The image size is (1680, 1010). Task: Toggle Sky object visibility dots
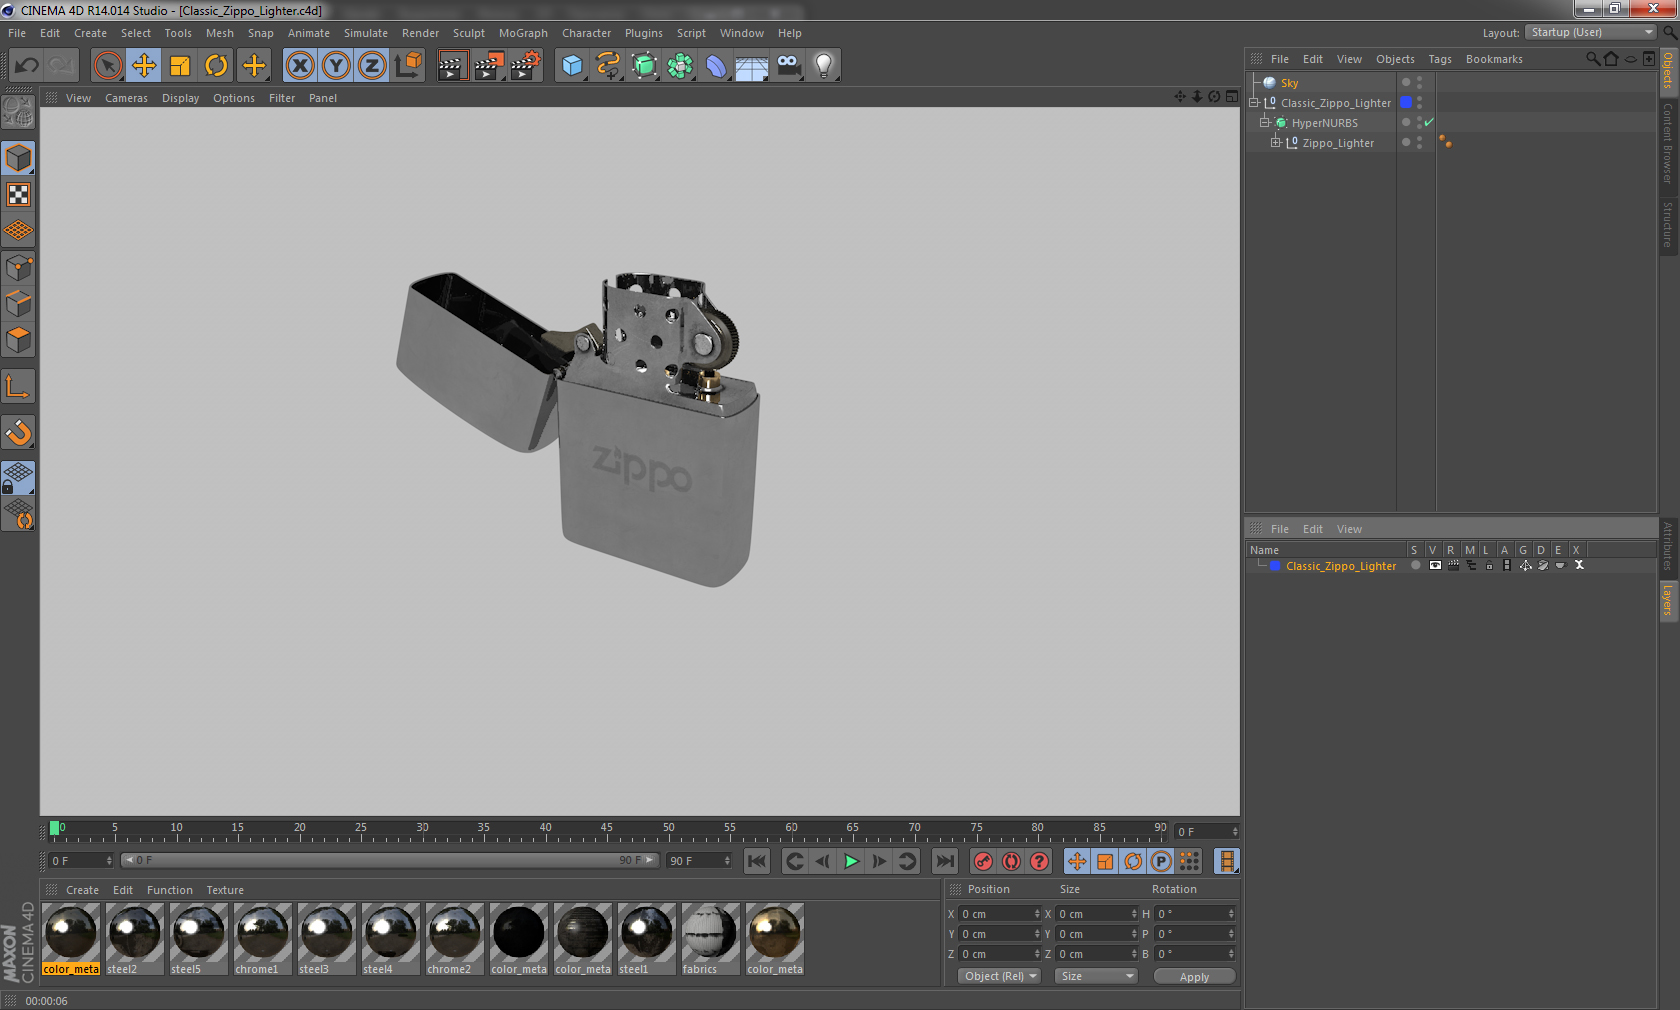coord(1419,82)
